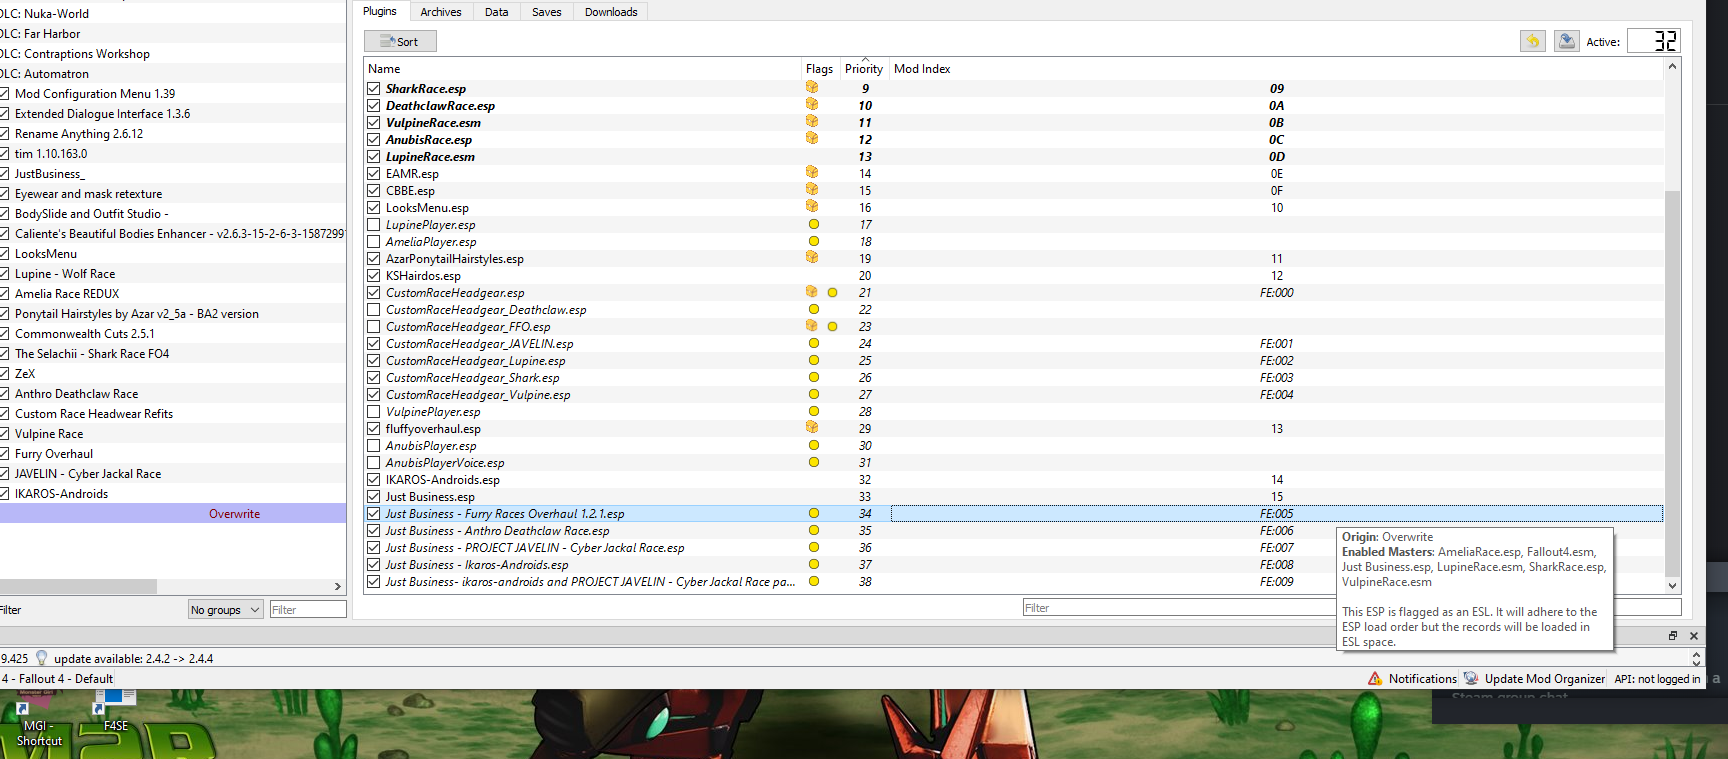The image size is (1728, 759).
Task: Click plugin list scrollbar up arrow
Action: 1672,66
